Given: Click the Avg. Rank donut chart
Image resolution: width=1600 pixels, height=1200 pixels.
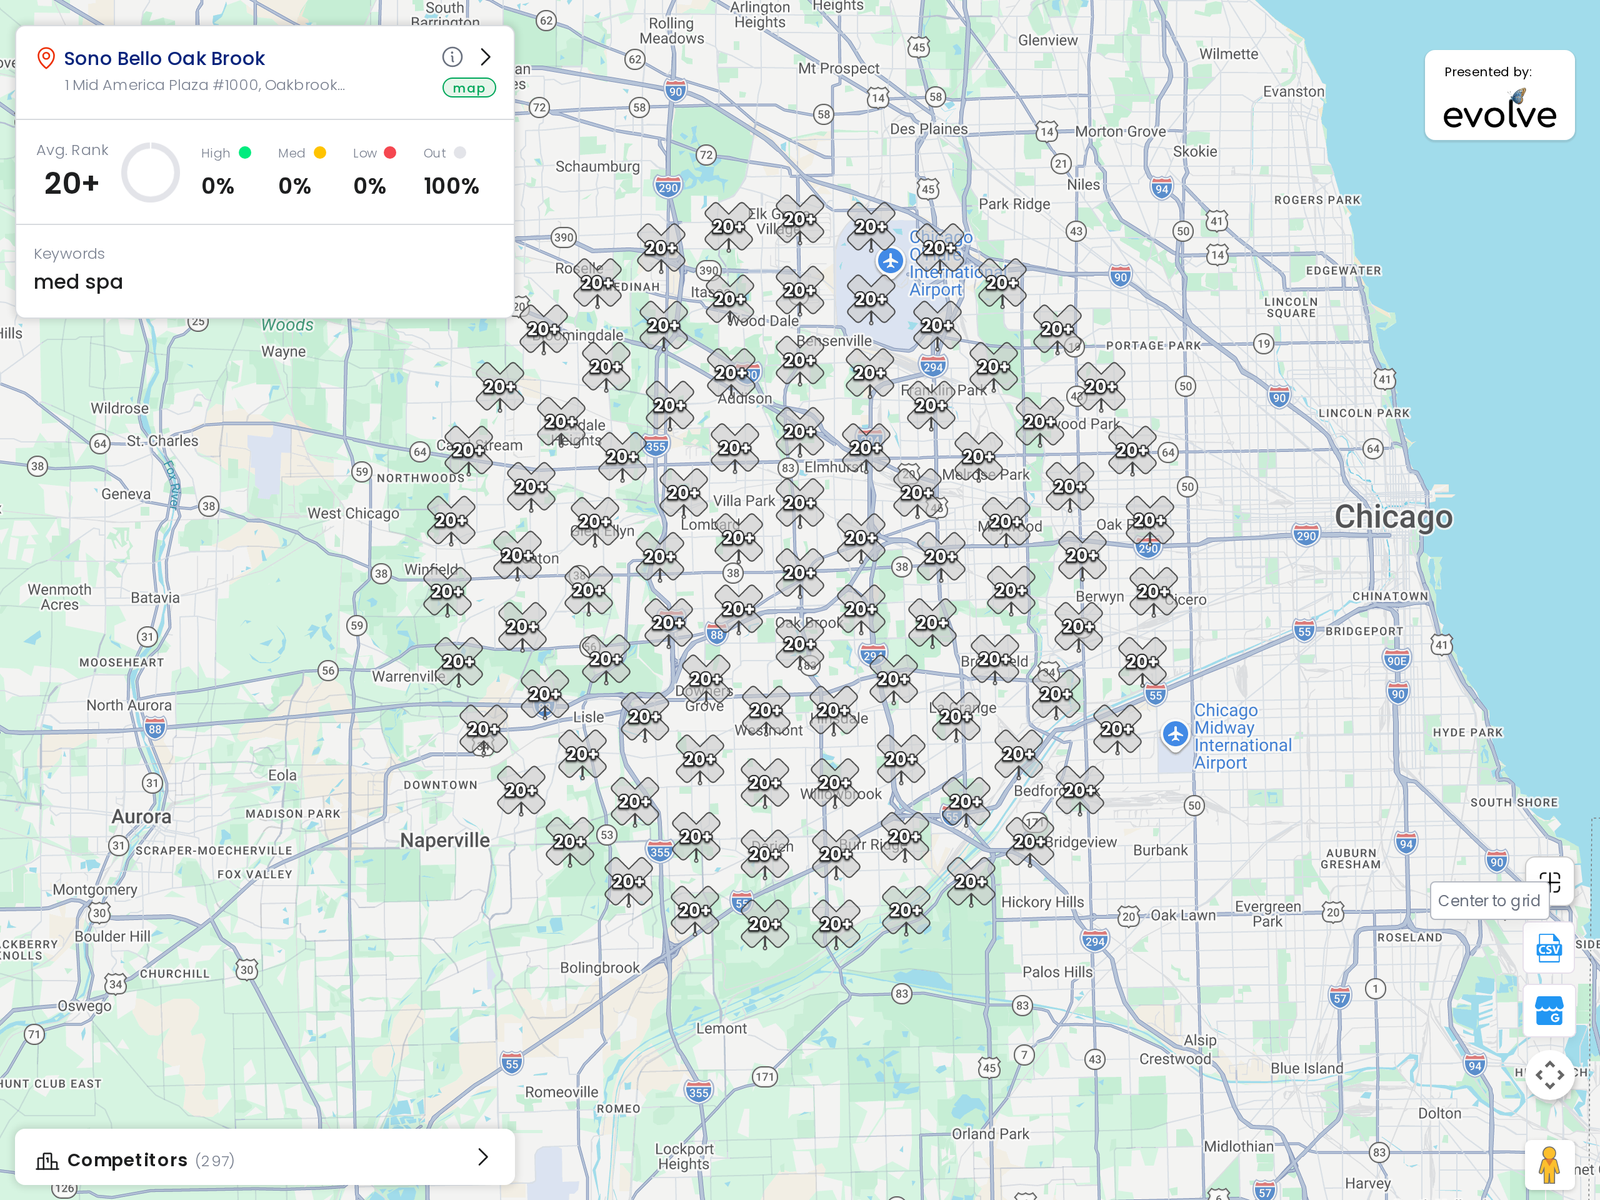Looking at the screenshot, I should (150, 172).
